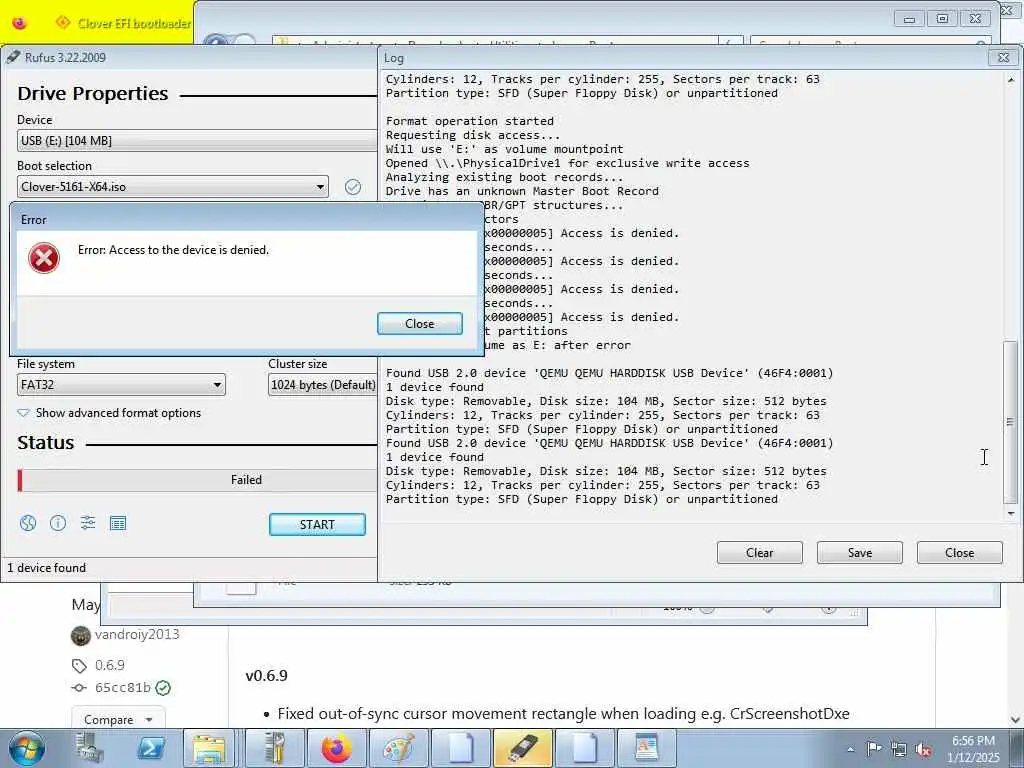This screenshot has width=1024, height=768.
Task: Maximize the background Explorer window
Action: [x=942, y=18]
